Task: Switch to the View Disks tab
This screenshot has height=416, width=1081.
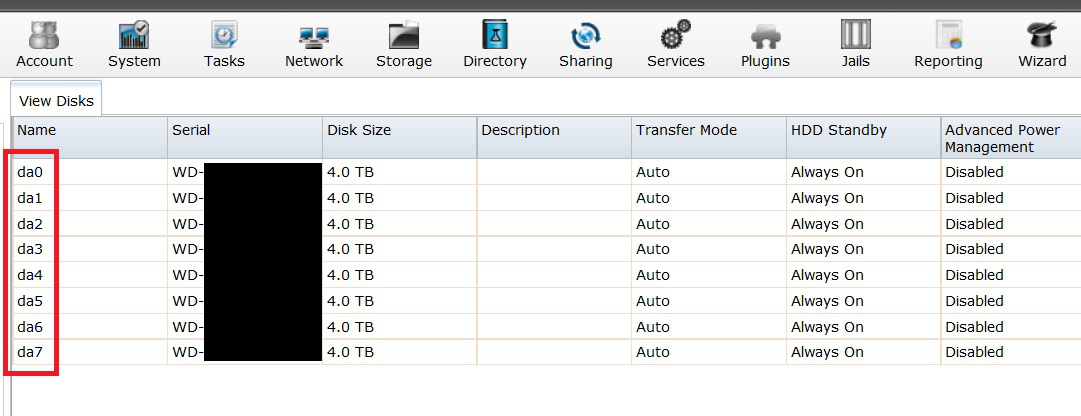Action: click(x=56, y=100)
